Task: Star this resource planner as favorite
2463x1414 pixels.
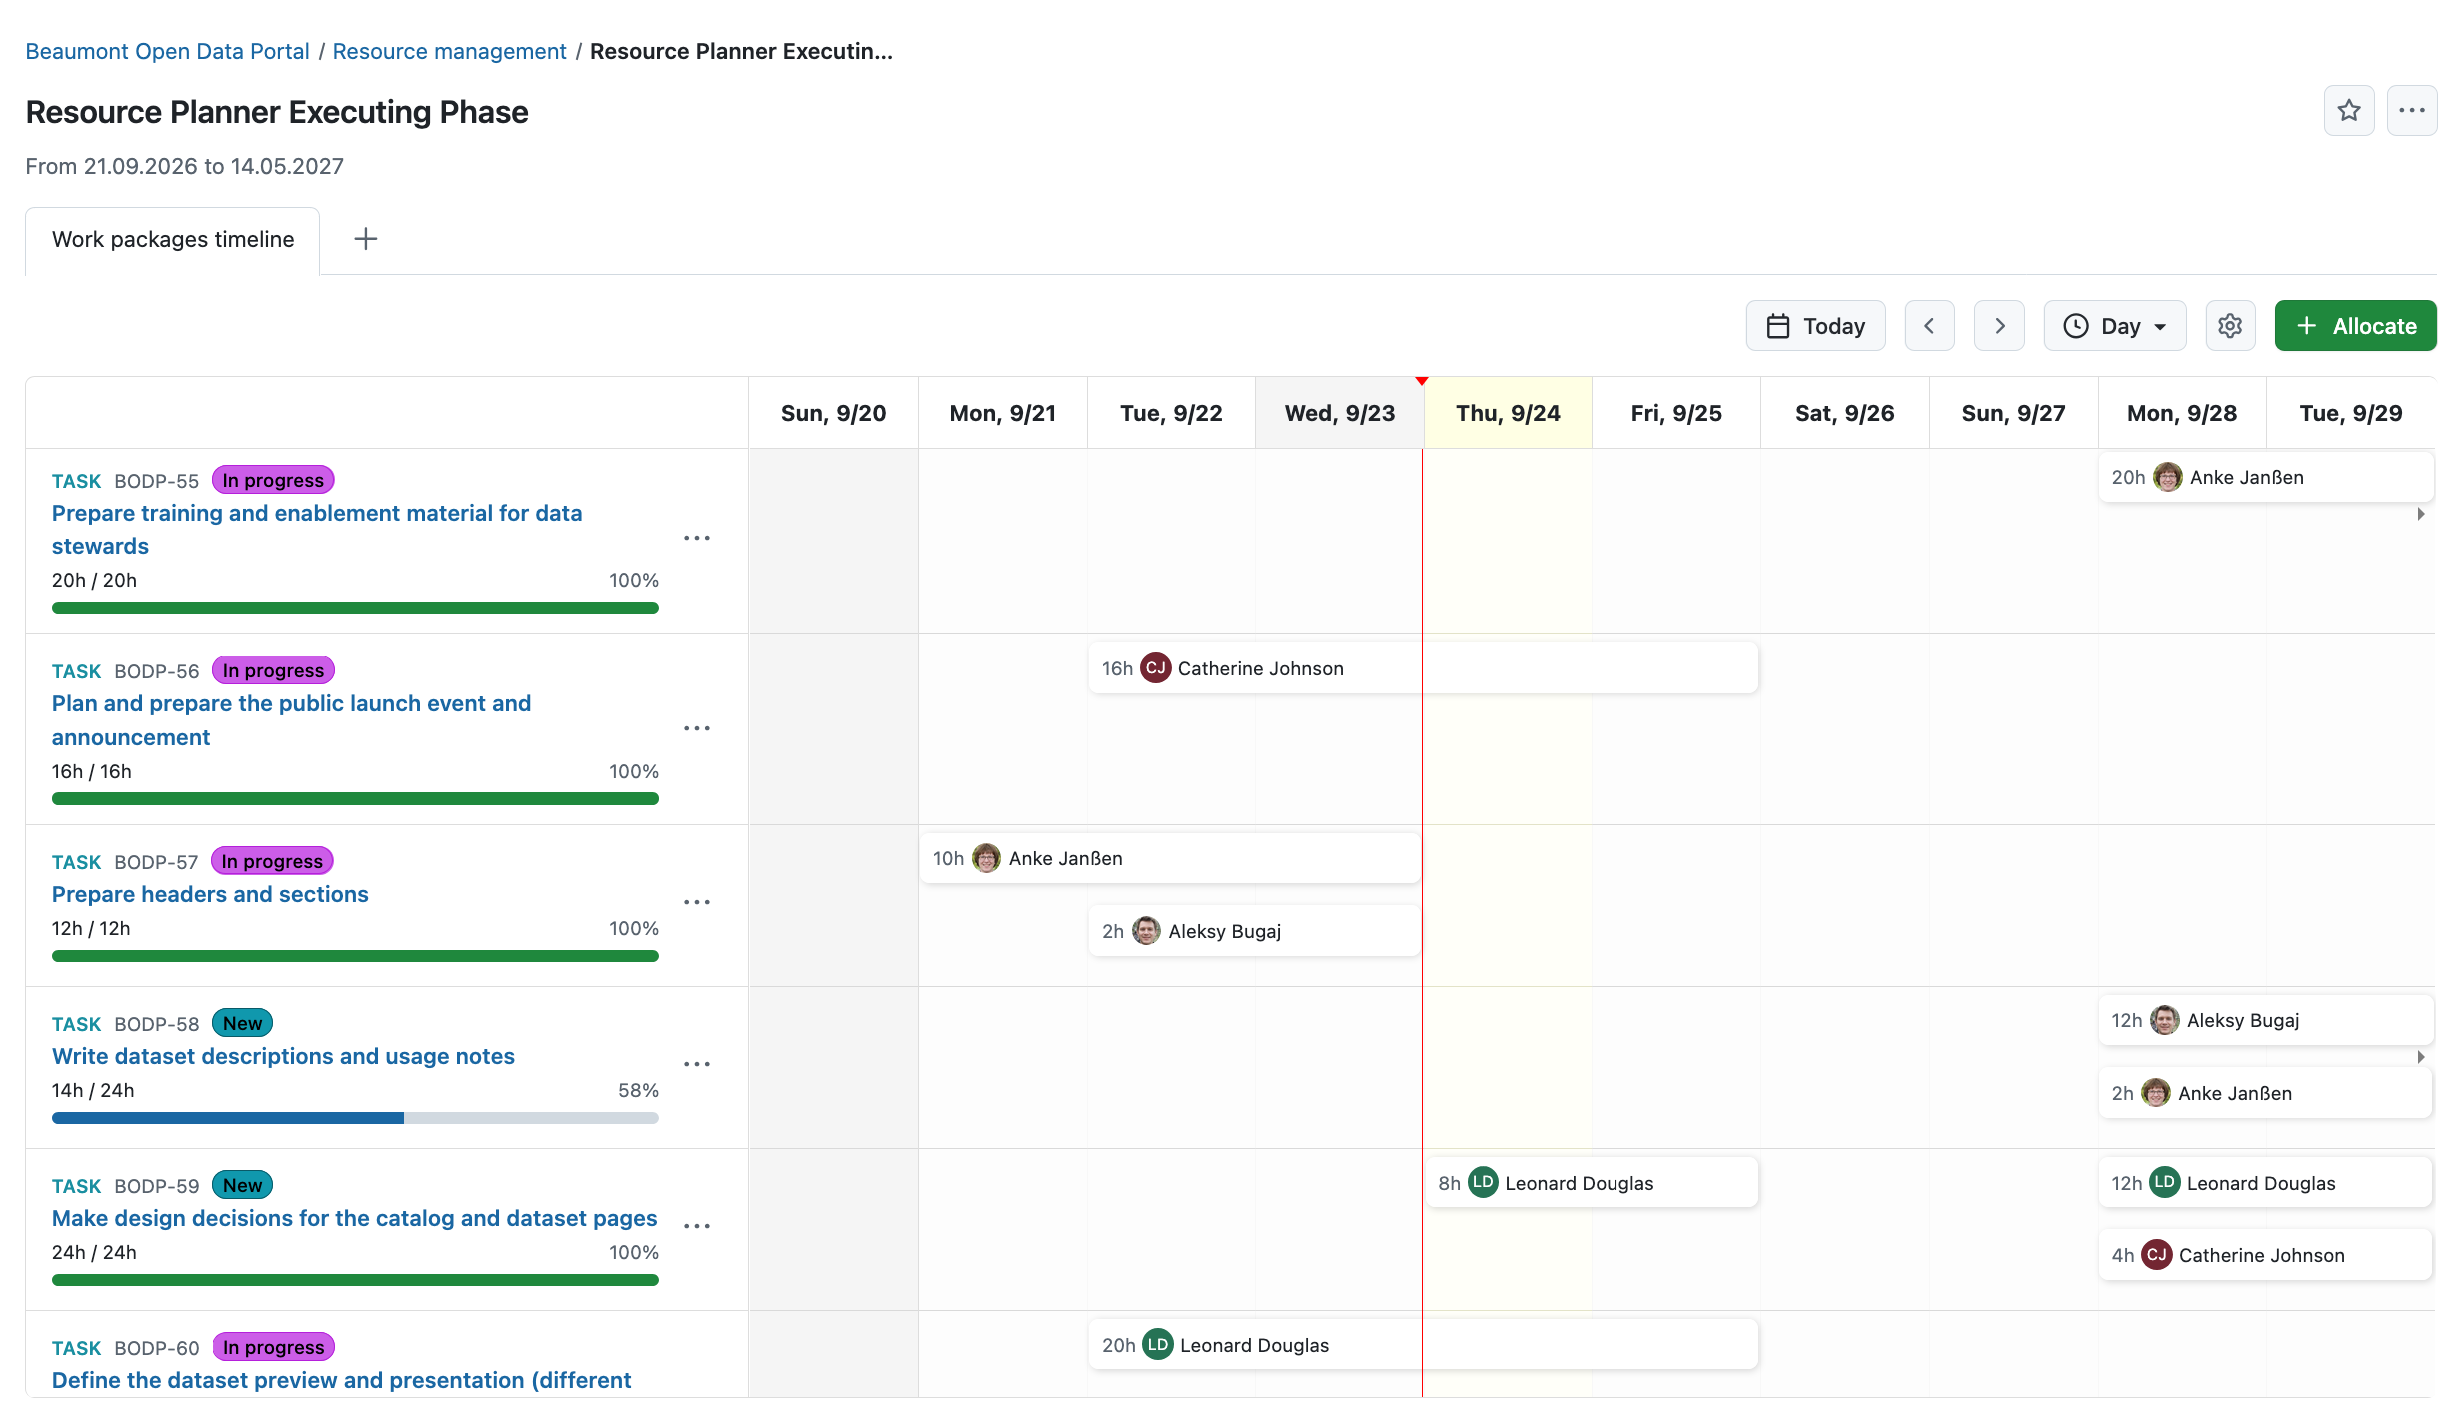Action: (2349, 111)
